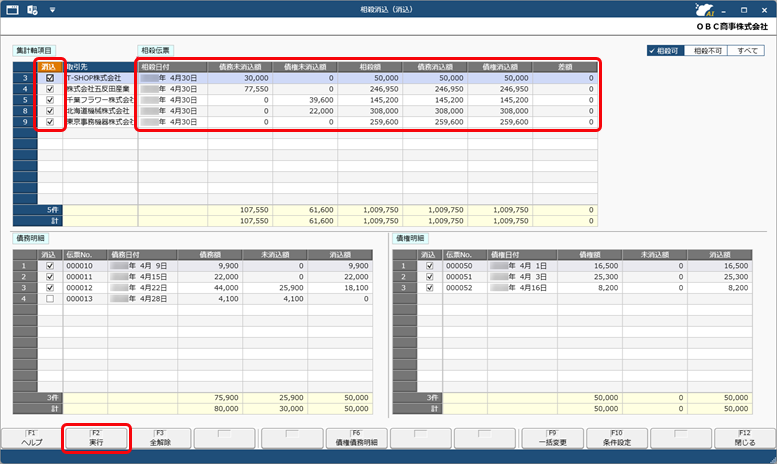This screenshot has height=464, width=777.
Task: Click the 債務額 column header
Action: (x=210, y=254)
